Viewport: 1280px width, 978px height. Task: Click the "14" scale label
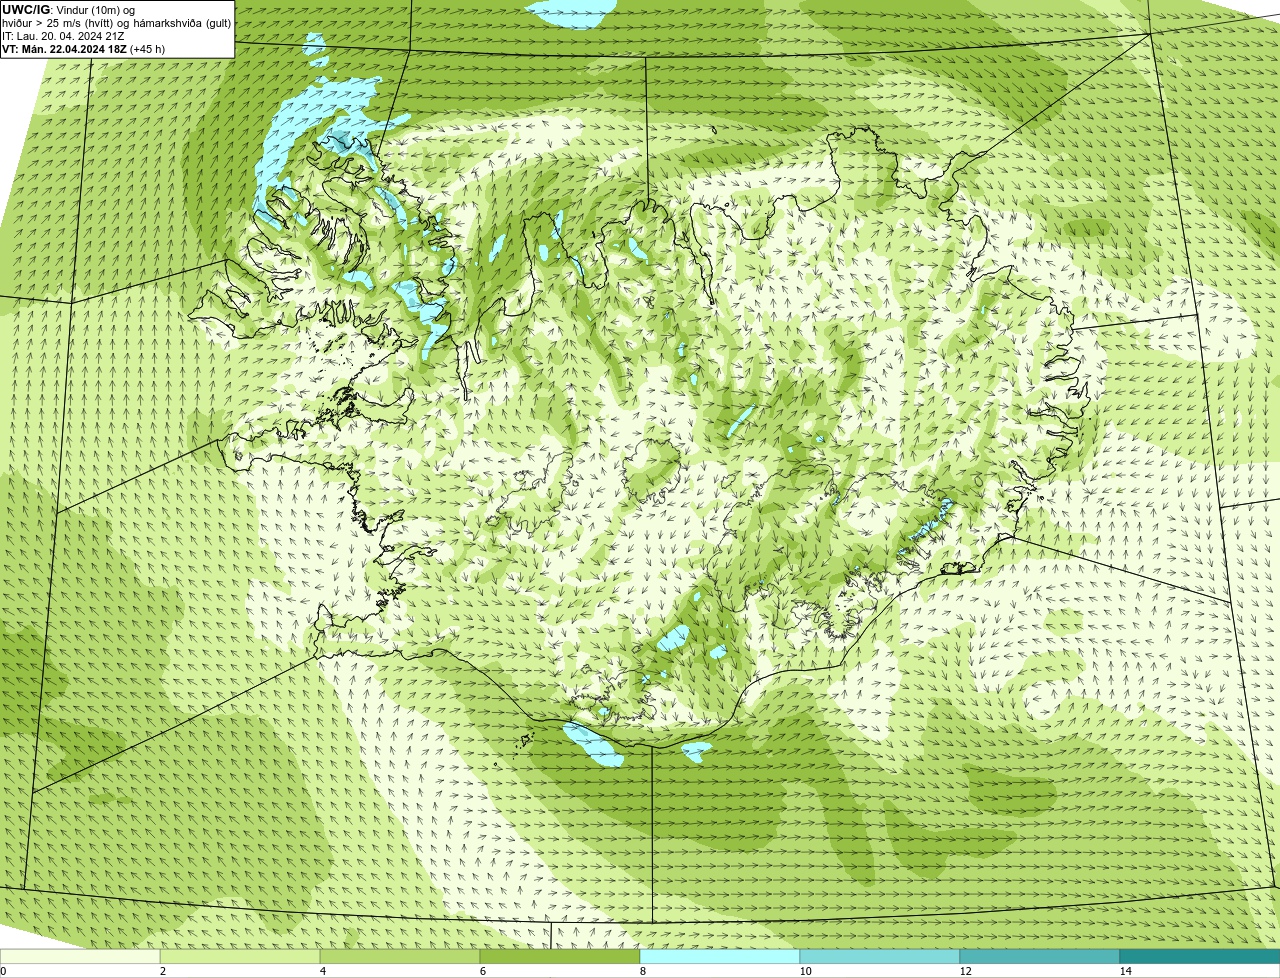tap(1125, 971)
